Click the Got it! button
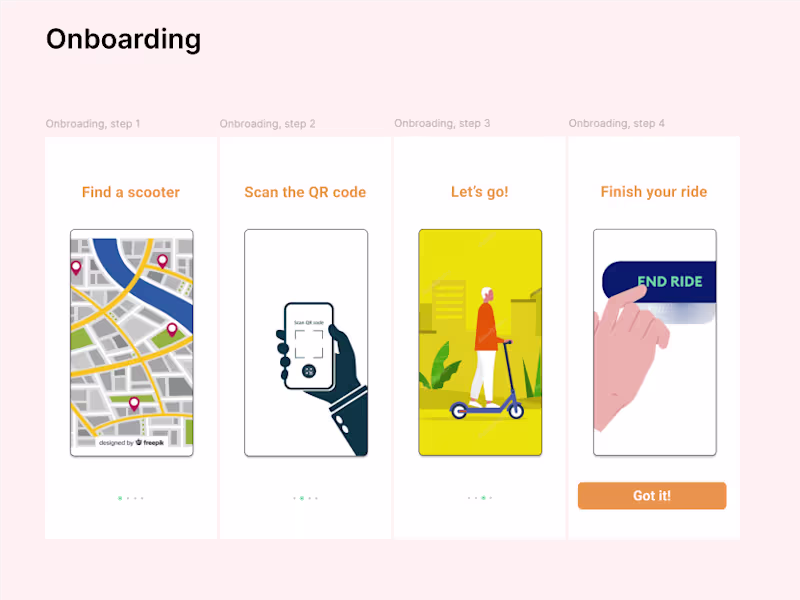800x600 pixels. 652,496
